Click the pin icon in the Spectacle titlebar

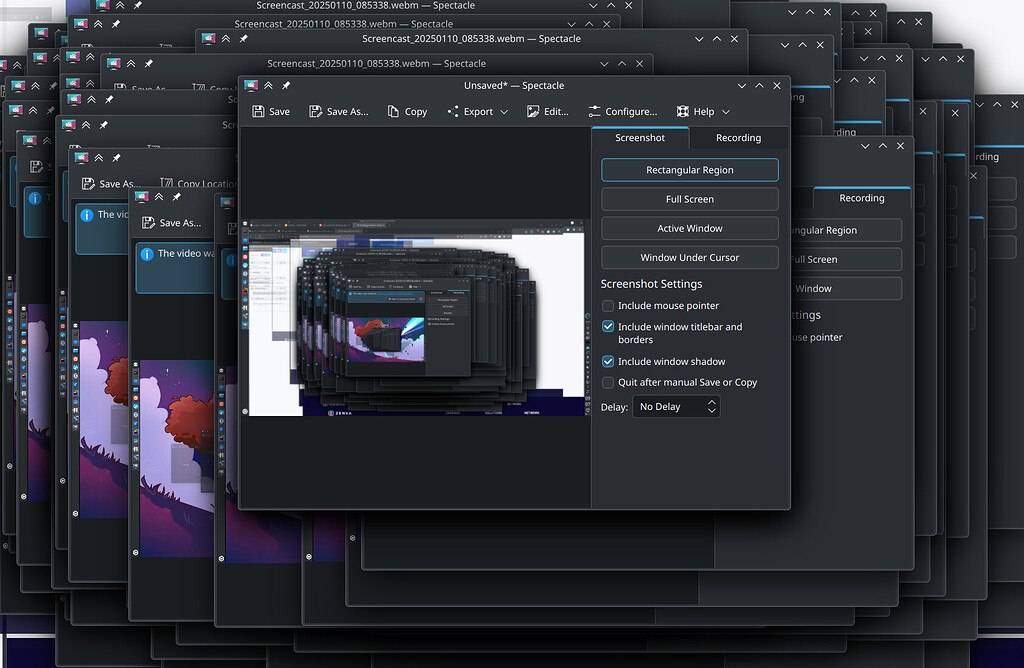[285, 86]
